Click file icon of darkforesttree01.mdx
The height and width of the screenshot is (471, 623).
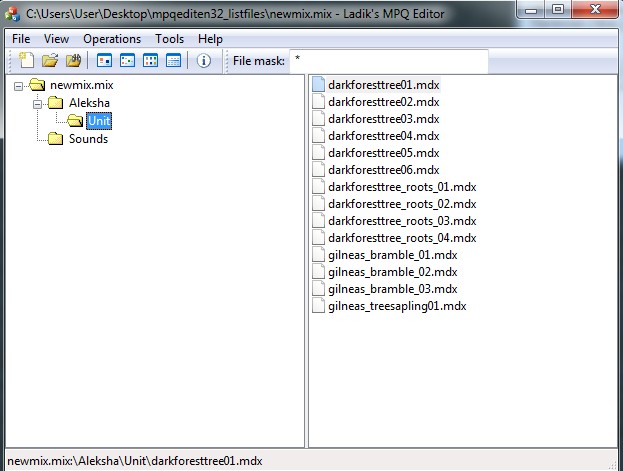point(318,85)
